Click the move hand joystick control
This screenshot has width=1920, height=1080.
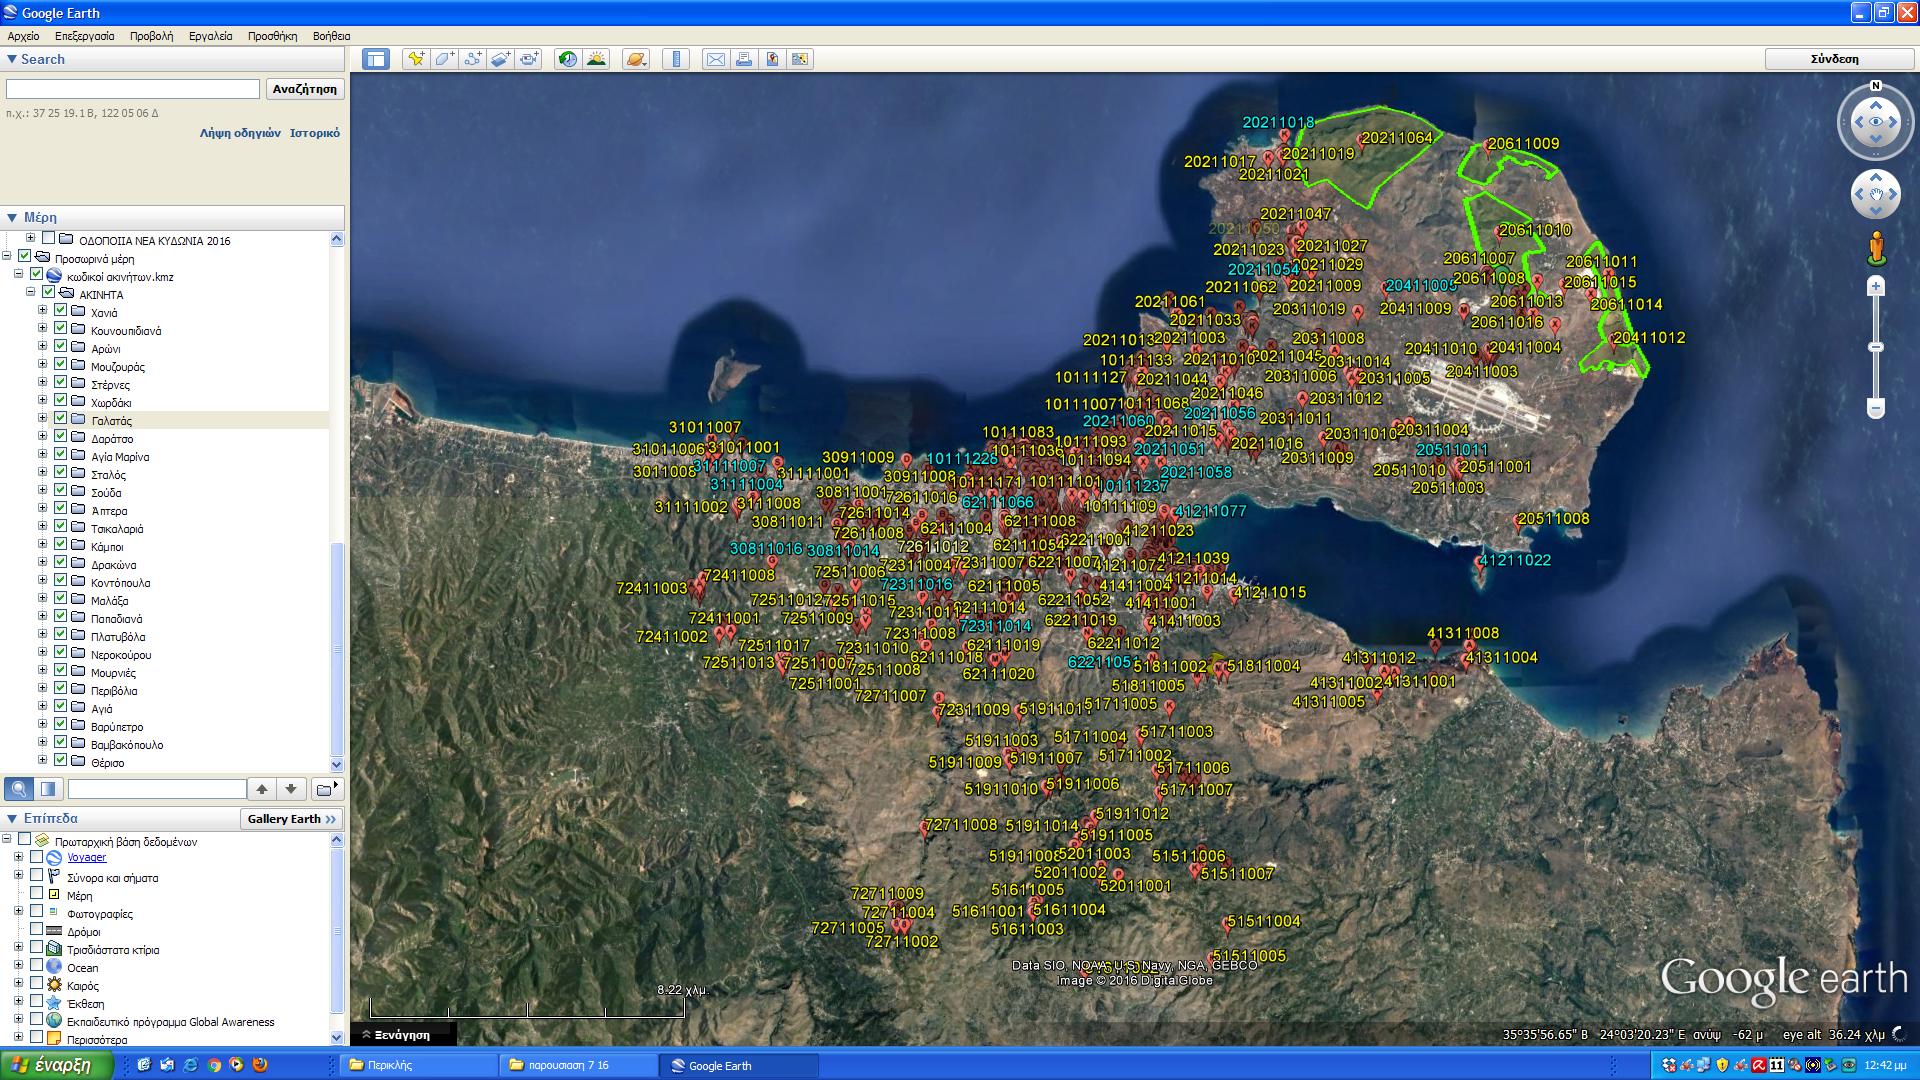(1876, 194)
